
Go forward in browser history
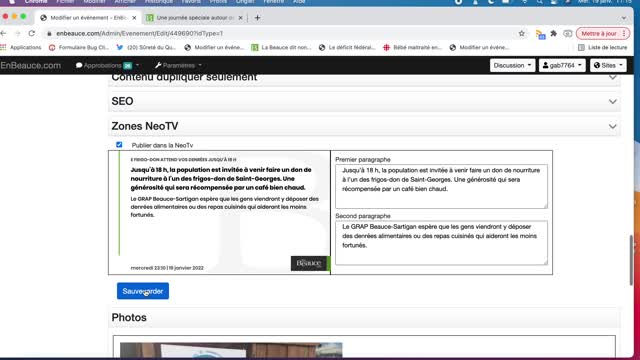click(x=18, y=33)
